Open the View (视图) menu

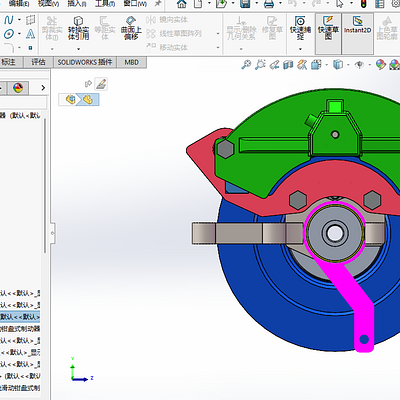(x=49, y=4)
